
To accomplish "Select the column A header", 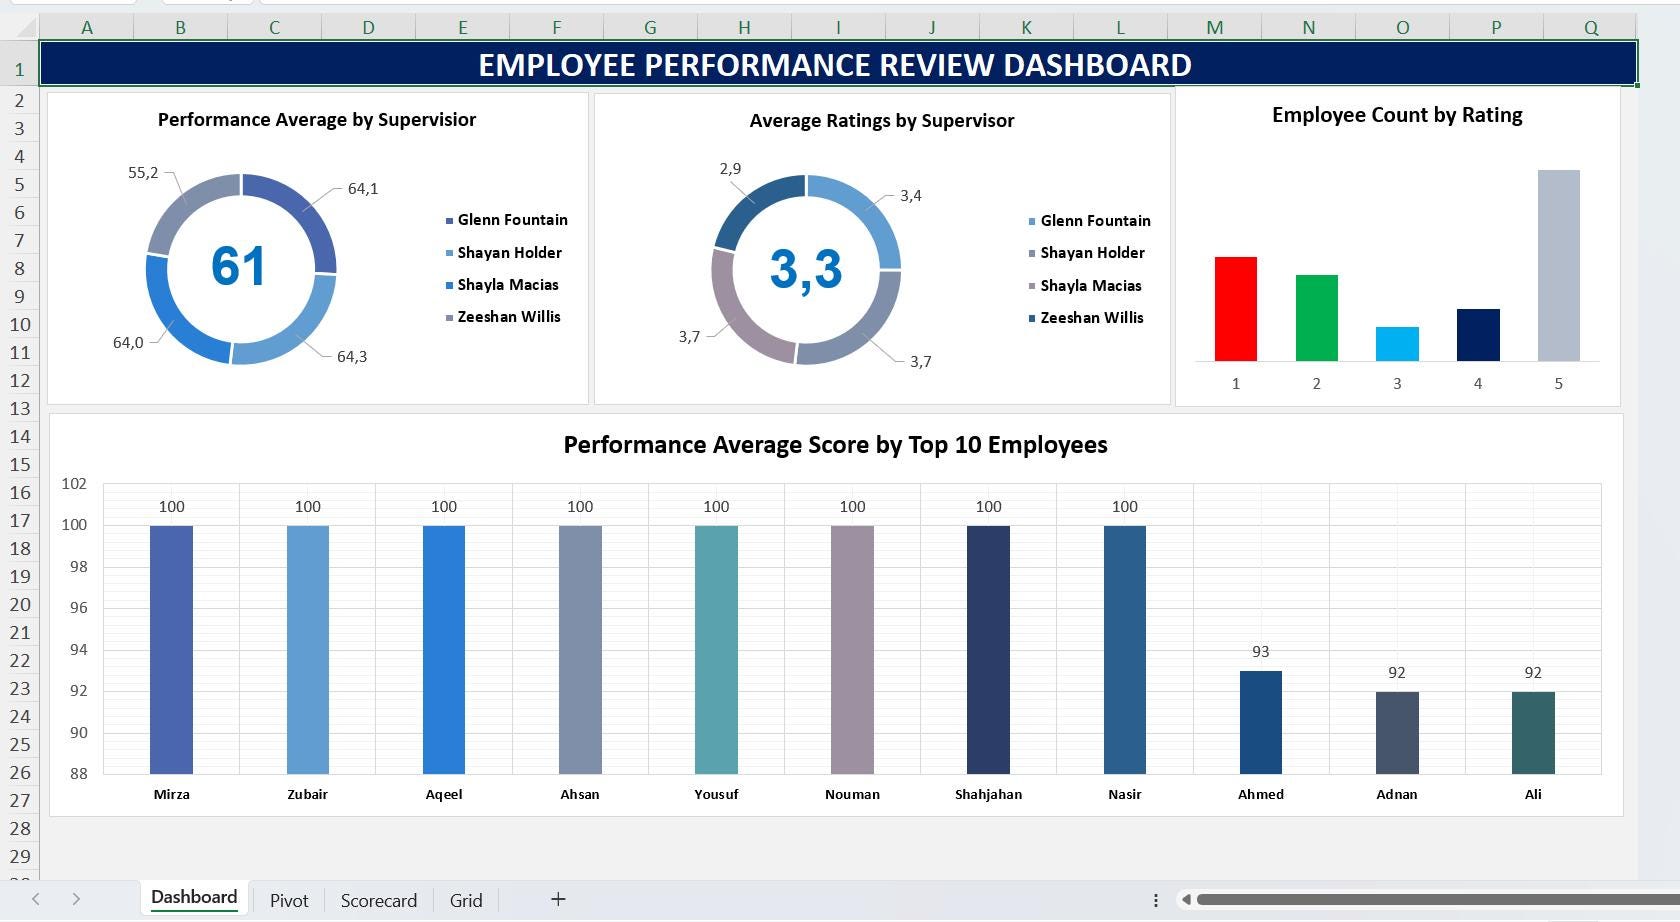I will tap(87, 27).
